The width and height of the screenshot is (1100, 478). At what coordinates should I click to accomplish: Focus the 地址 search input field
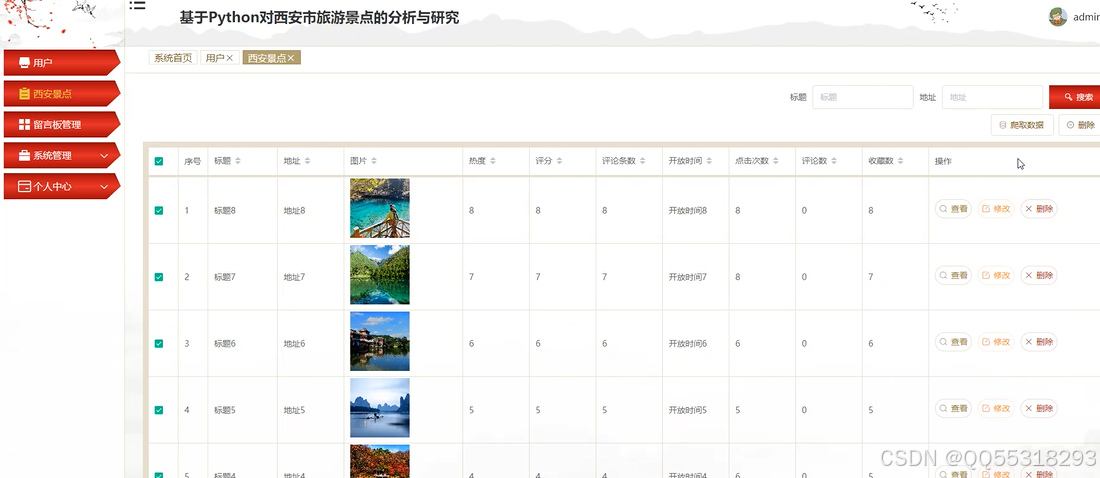(992, 98)
